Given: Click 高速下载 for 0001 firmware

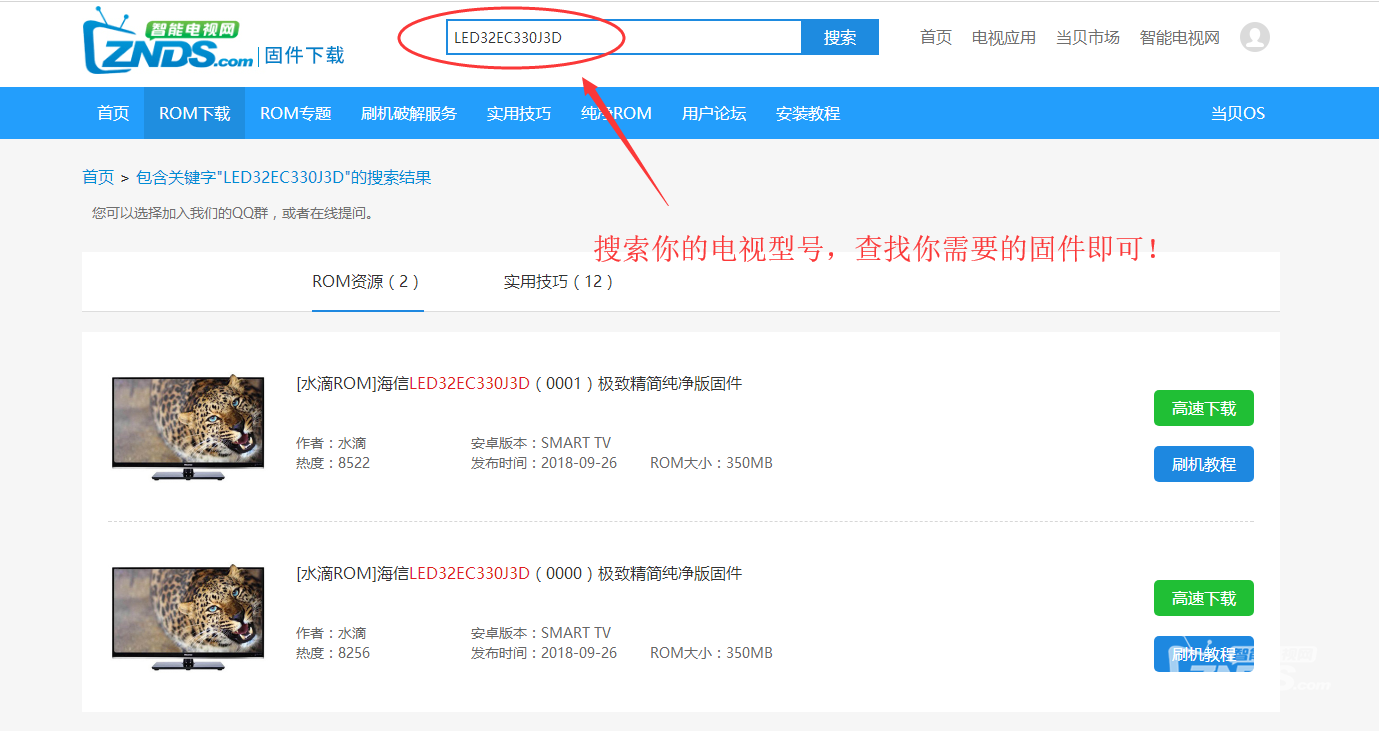Looking at the screenshot, I should pos(1204,408).
